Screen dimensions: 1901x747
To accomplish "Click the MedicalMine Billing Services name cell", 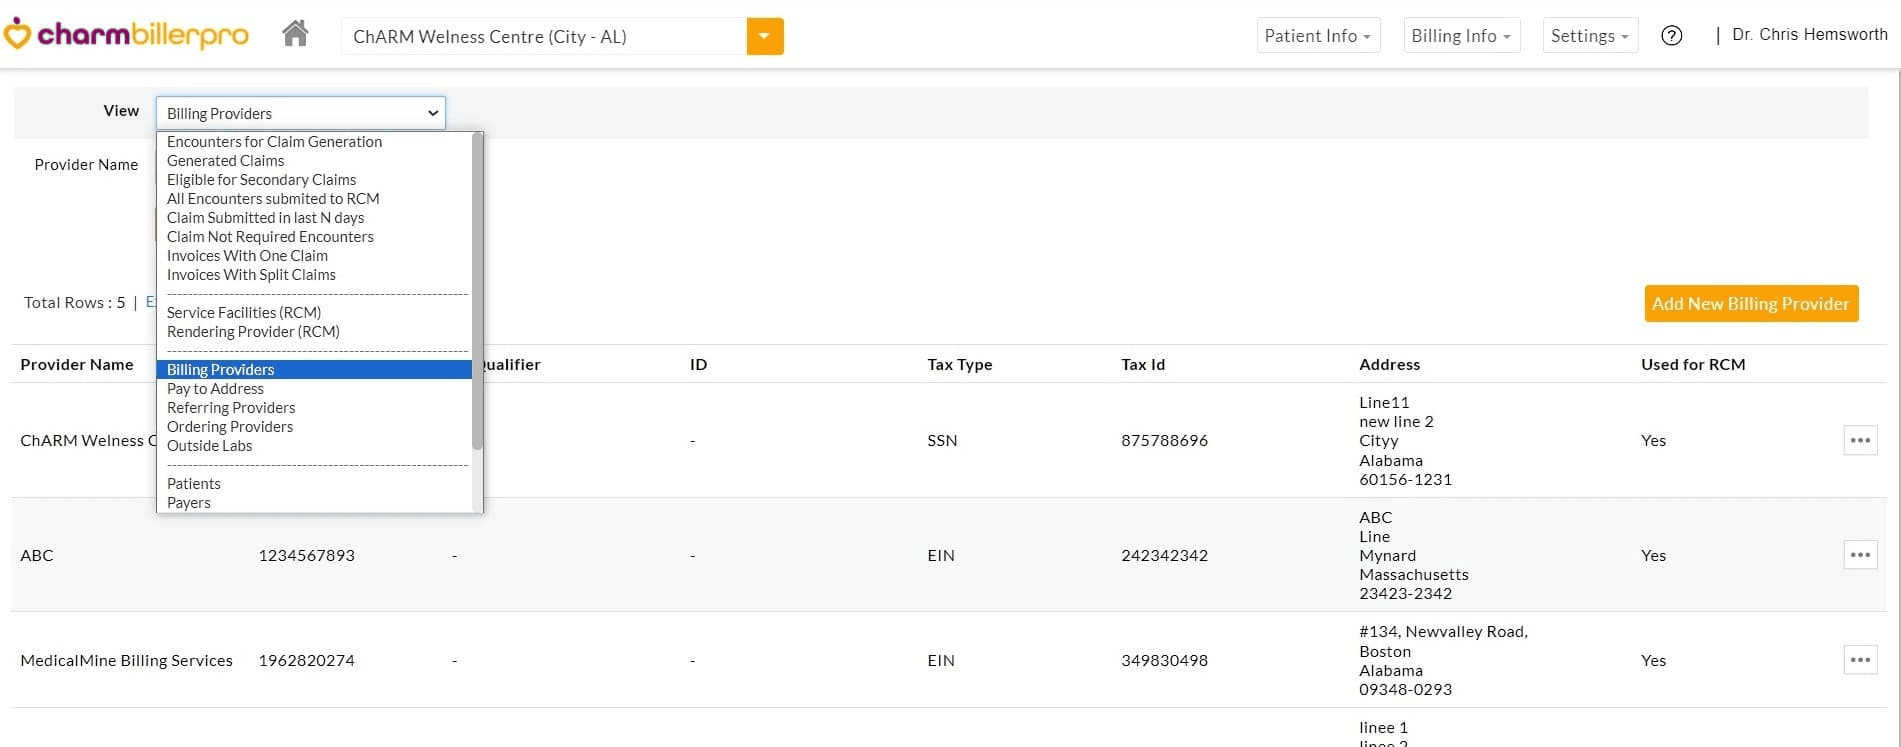I will click(126, 661).
